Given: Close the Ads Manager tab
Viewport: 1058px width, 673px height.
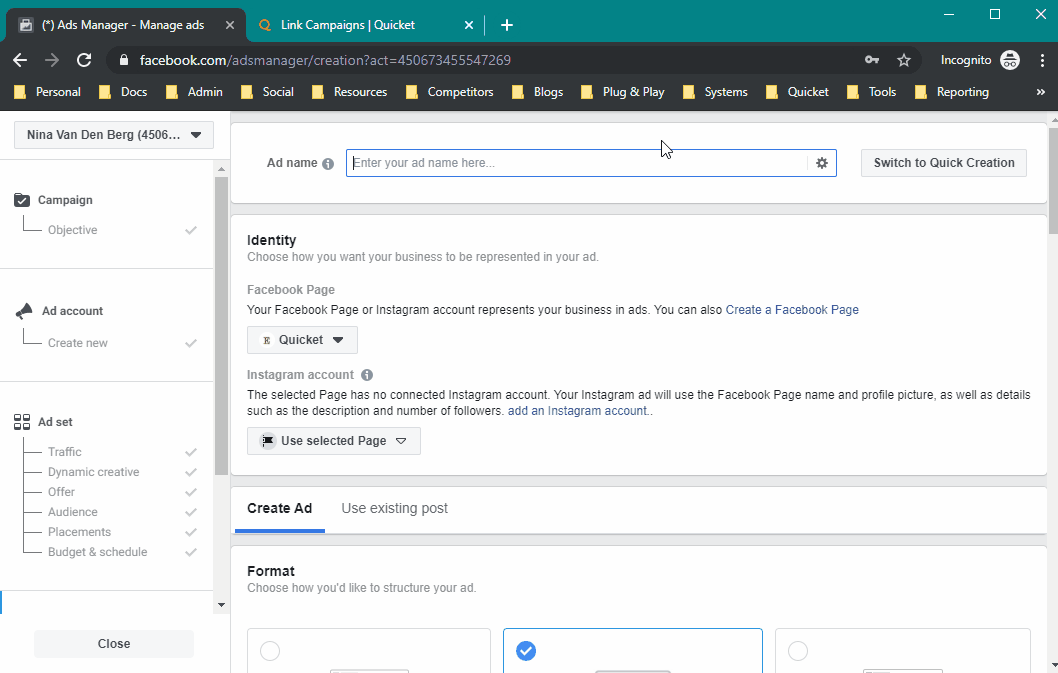Looking at the screenshot, I should (229, 25).
